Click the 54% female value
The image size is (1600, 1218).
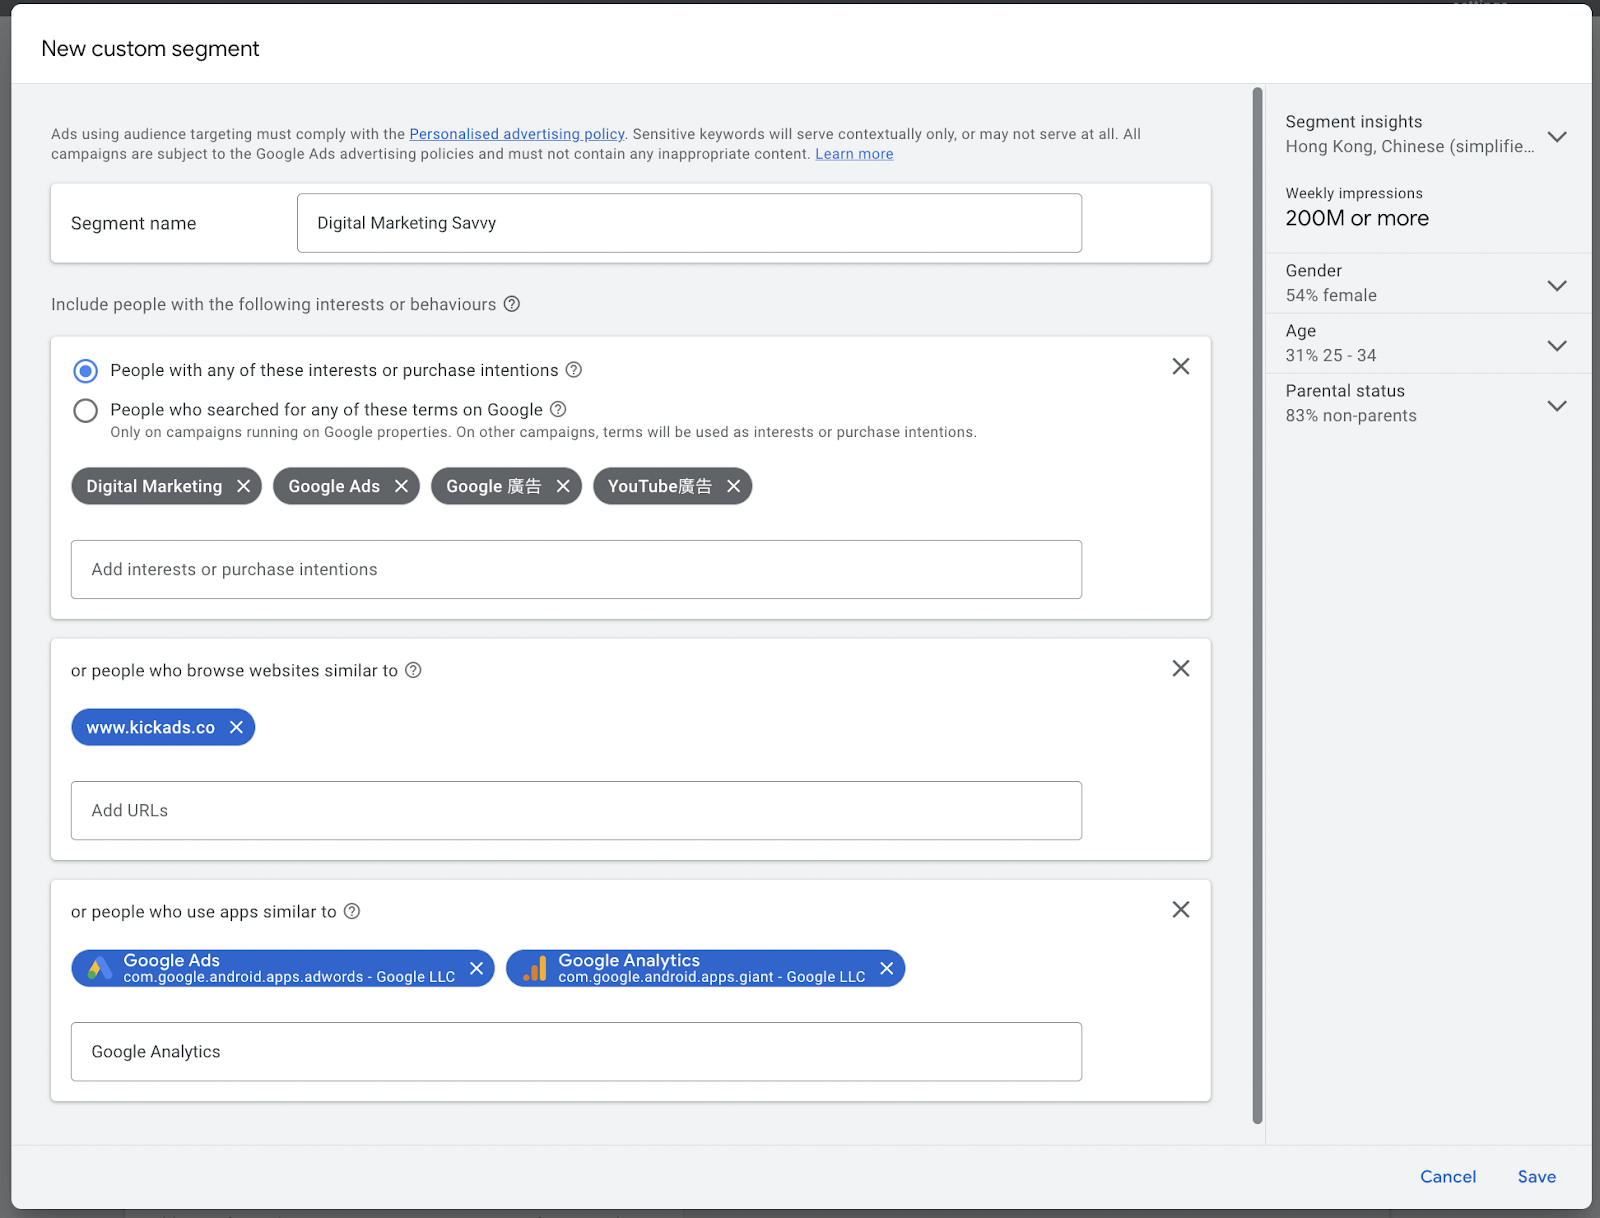(x=1331, y=295)
